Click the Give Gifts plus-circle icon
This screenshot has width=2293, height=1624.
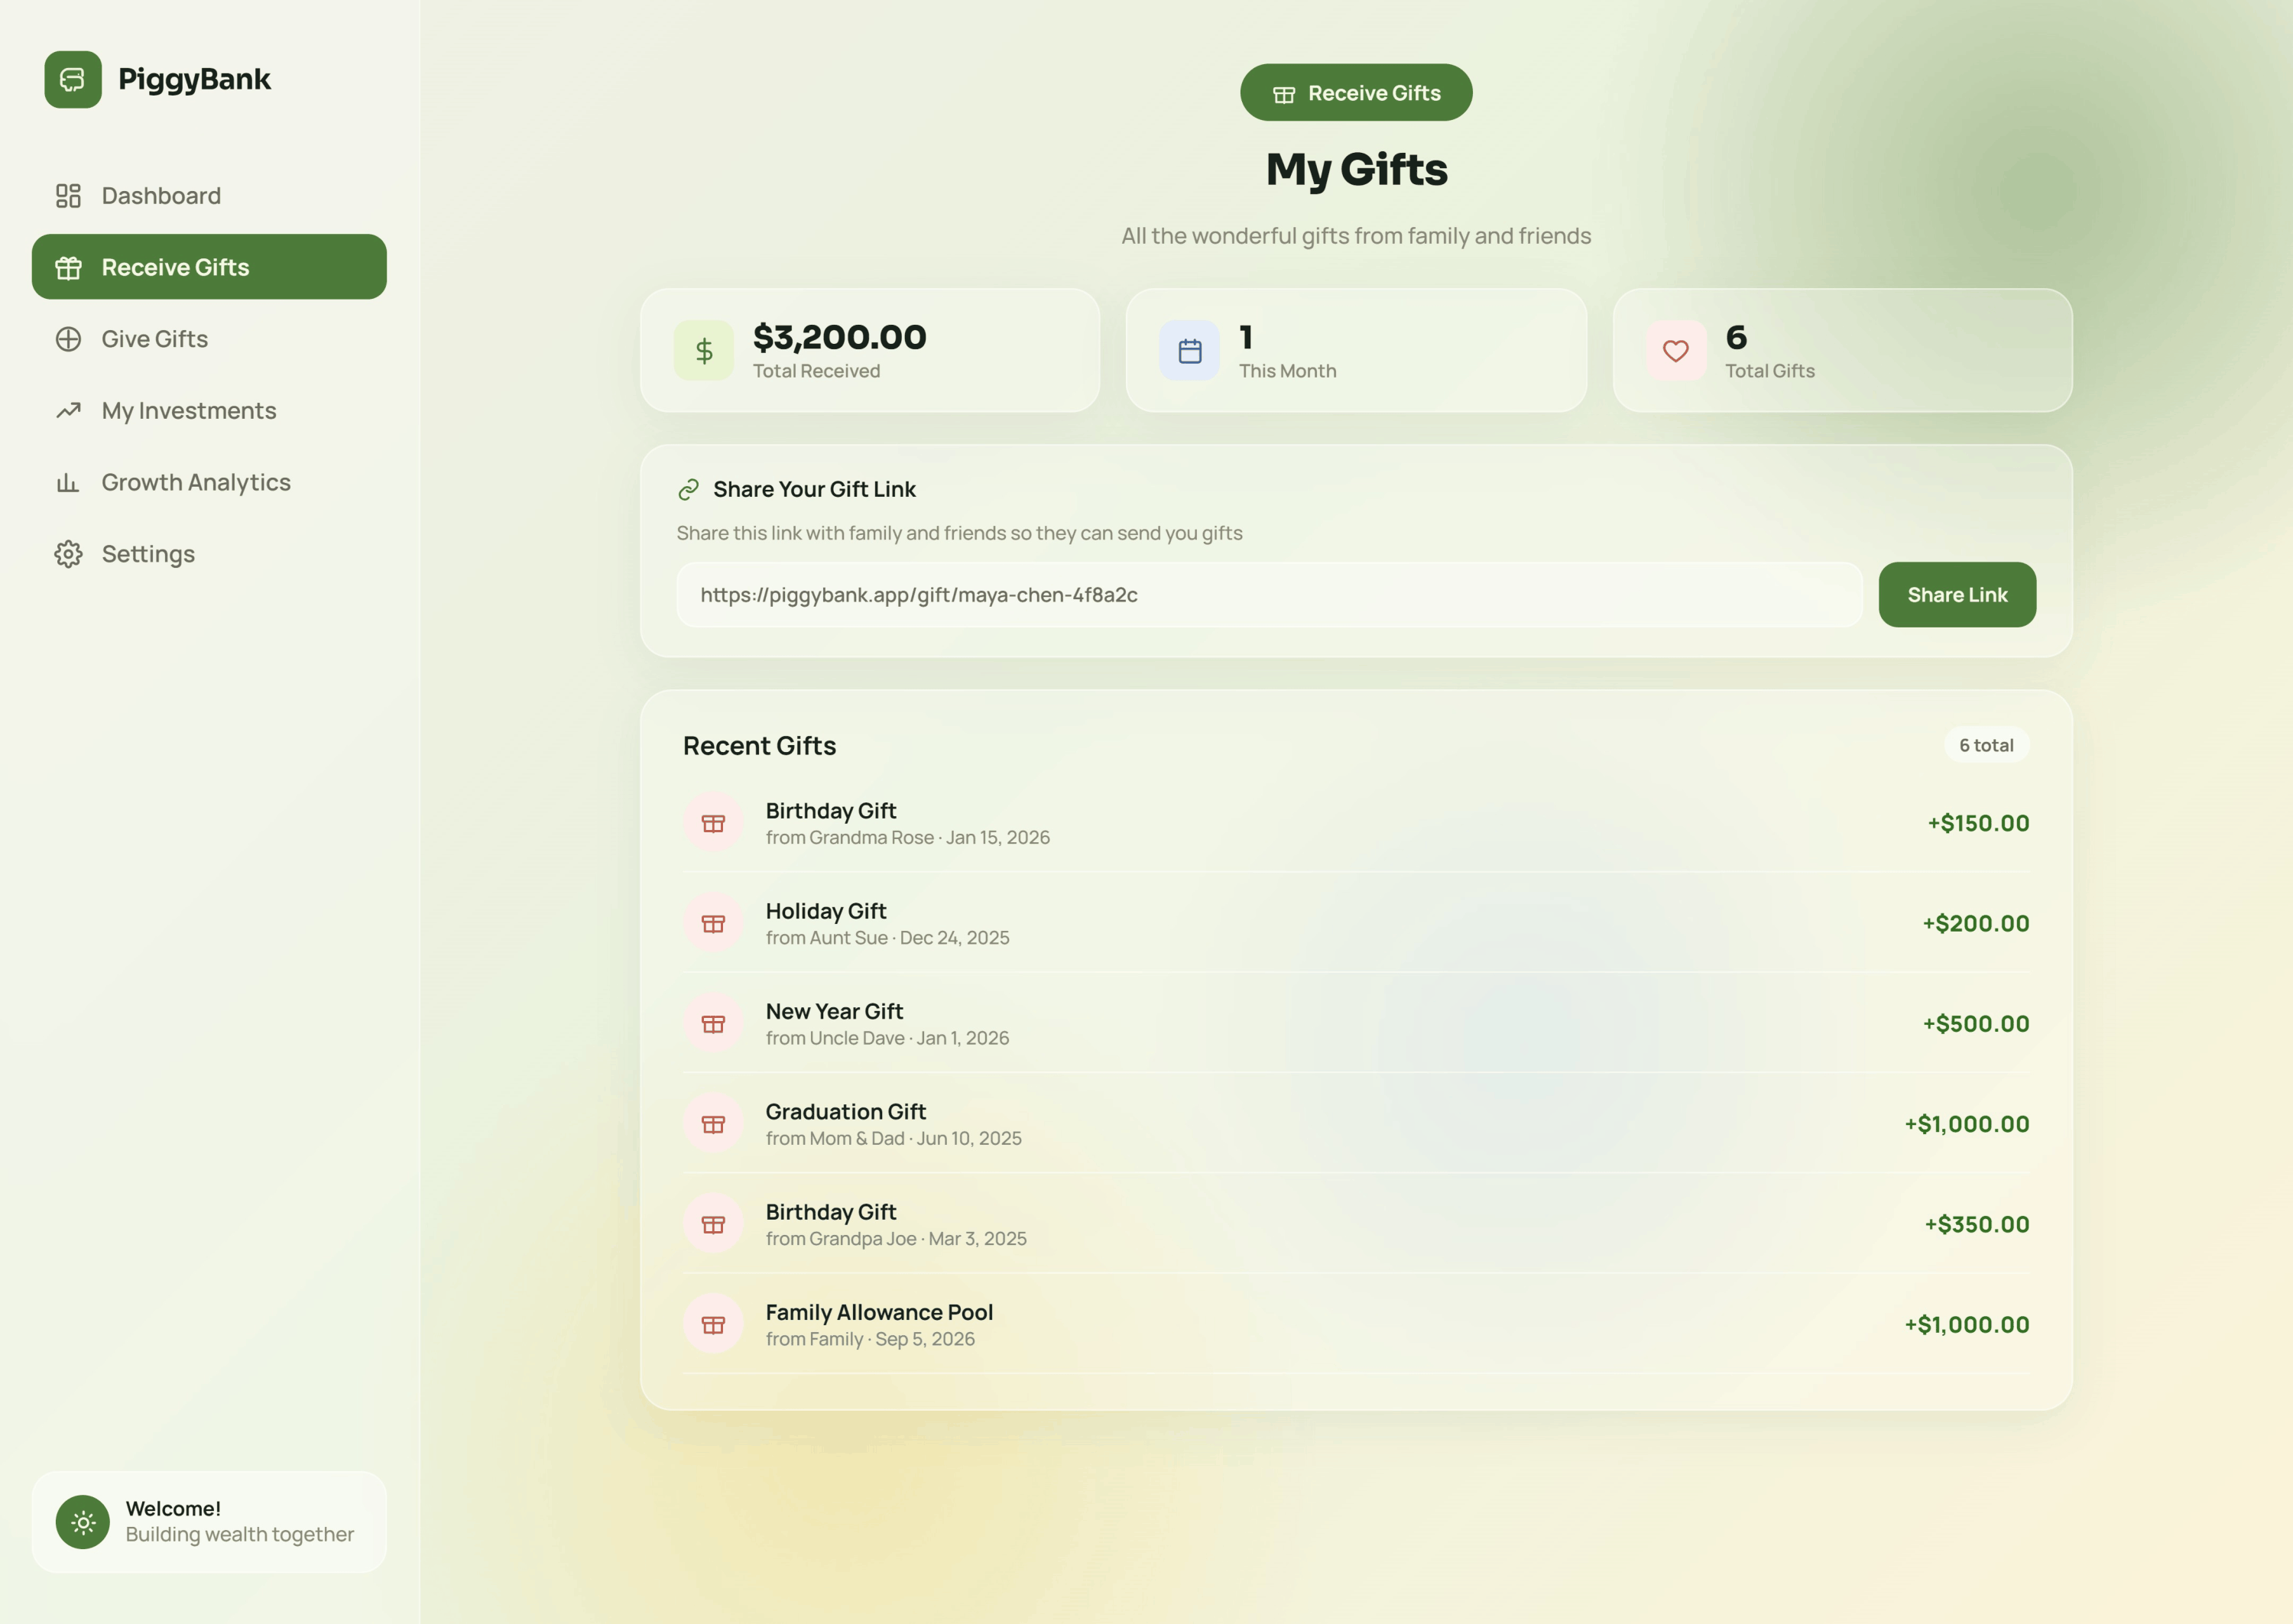pos(68,339)
